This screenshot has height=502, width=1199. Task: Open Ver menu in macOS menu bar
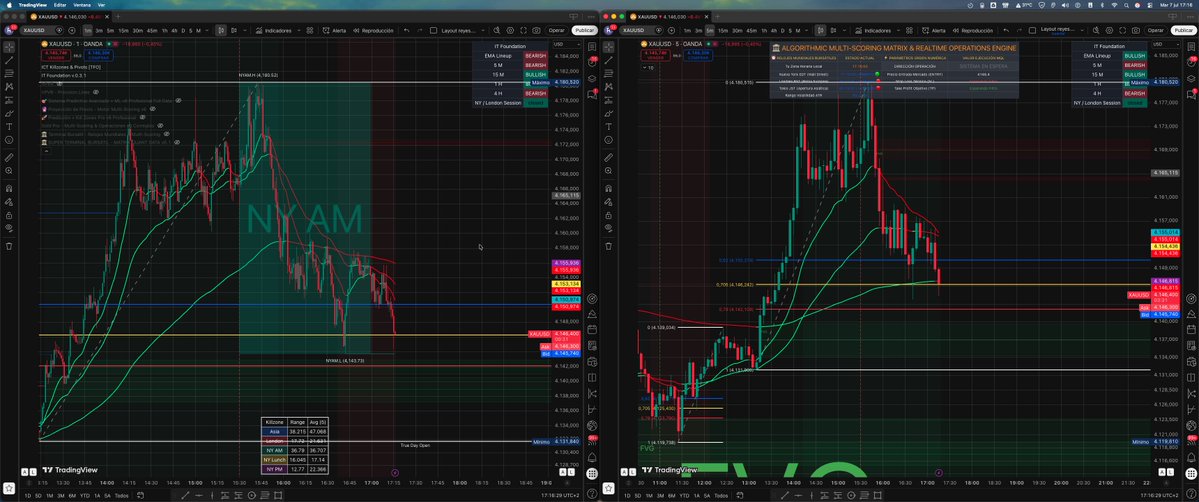[101, 5]
